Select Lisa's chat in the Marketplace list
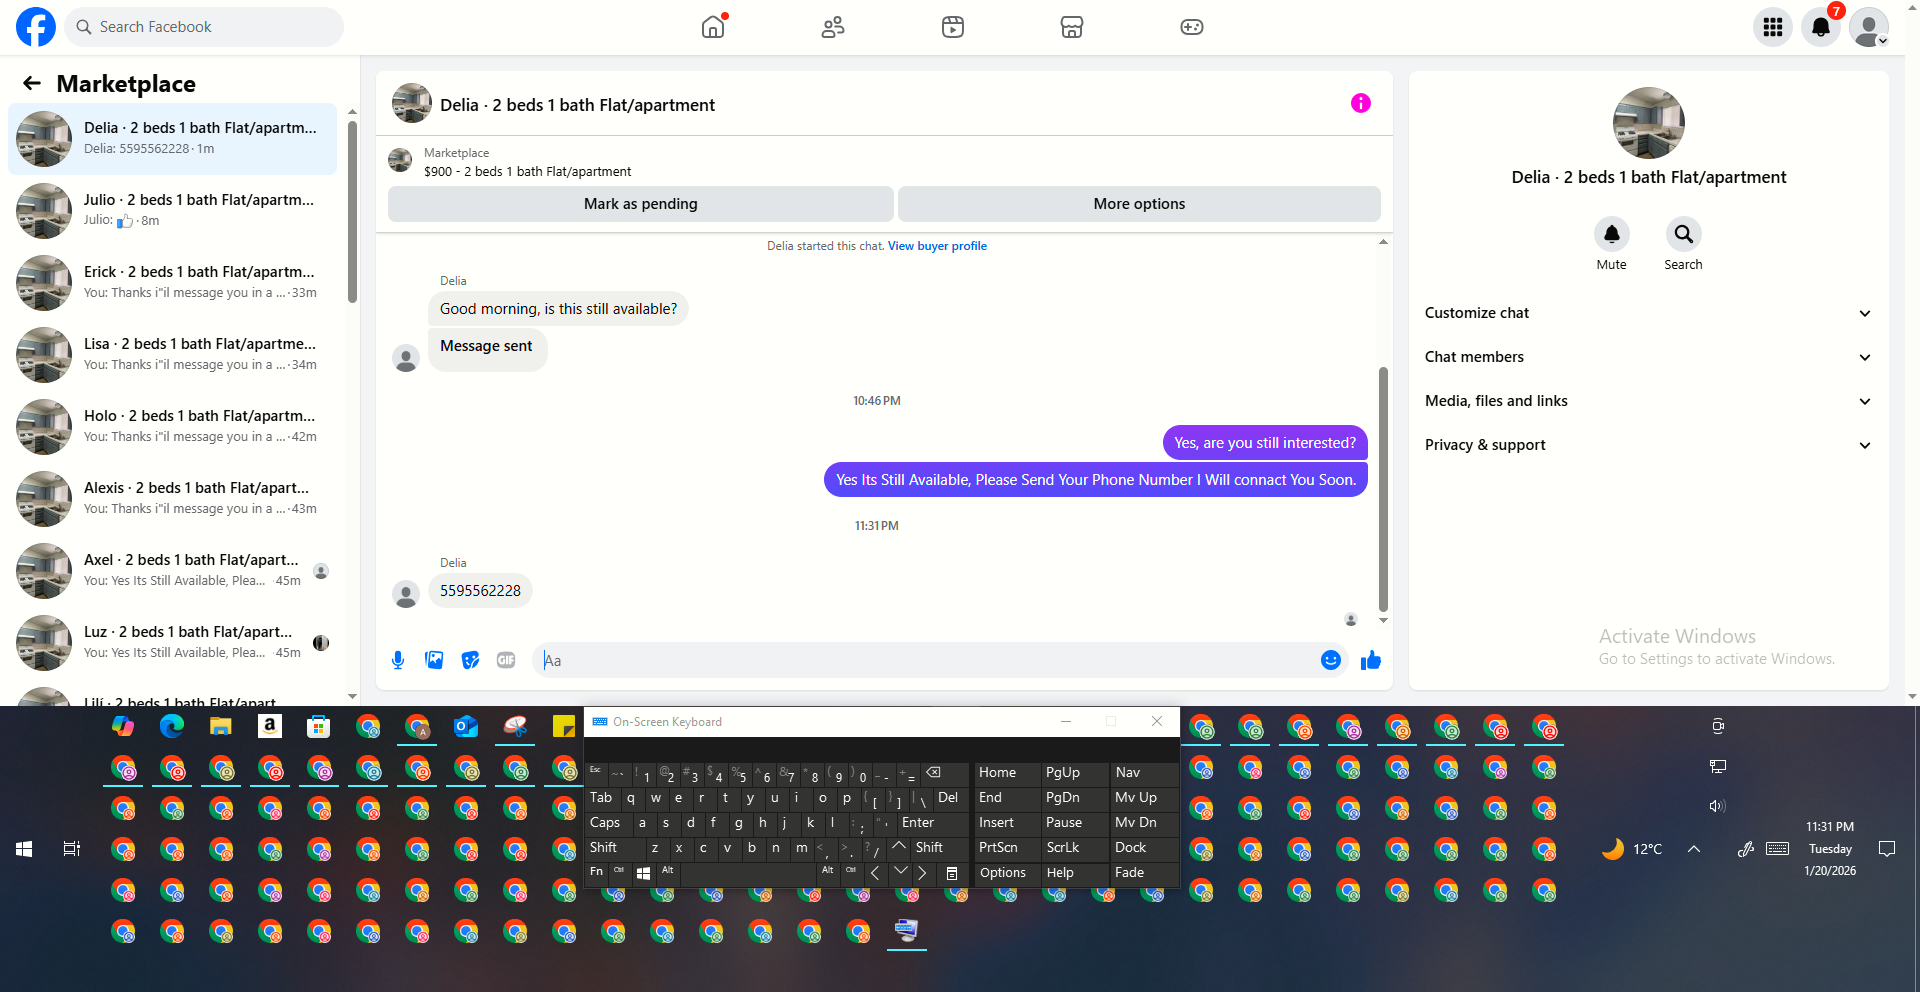 [x=172, y=354]
